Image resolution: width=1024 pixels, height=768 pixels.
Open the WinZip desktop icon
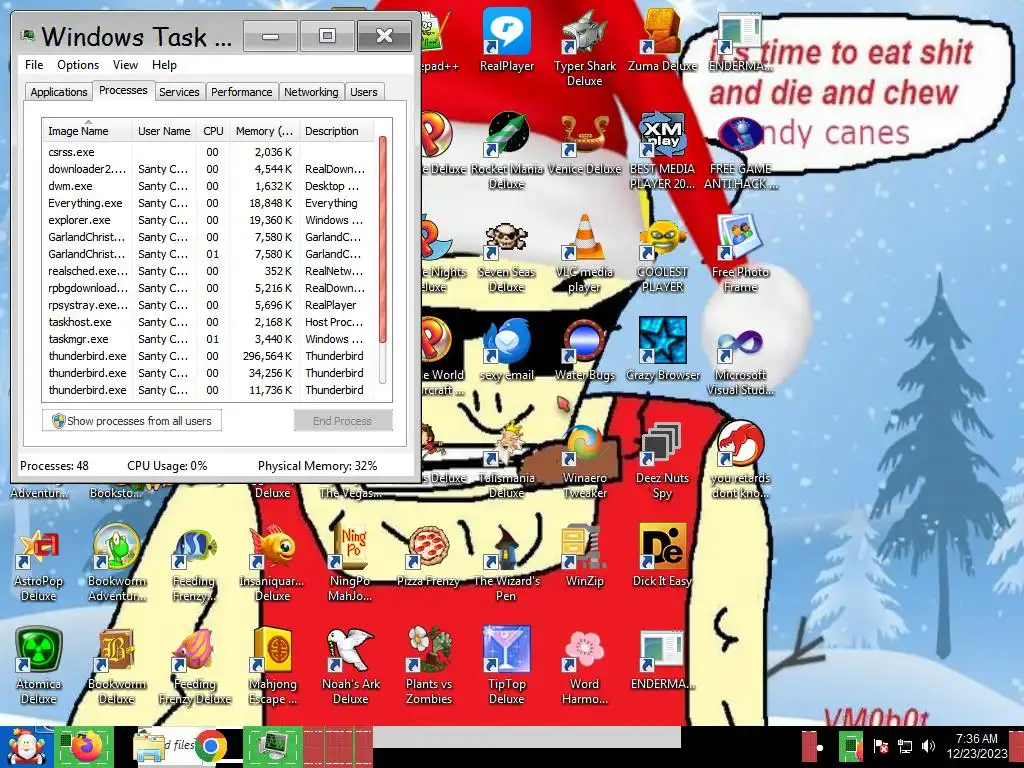(584, 556)
